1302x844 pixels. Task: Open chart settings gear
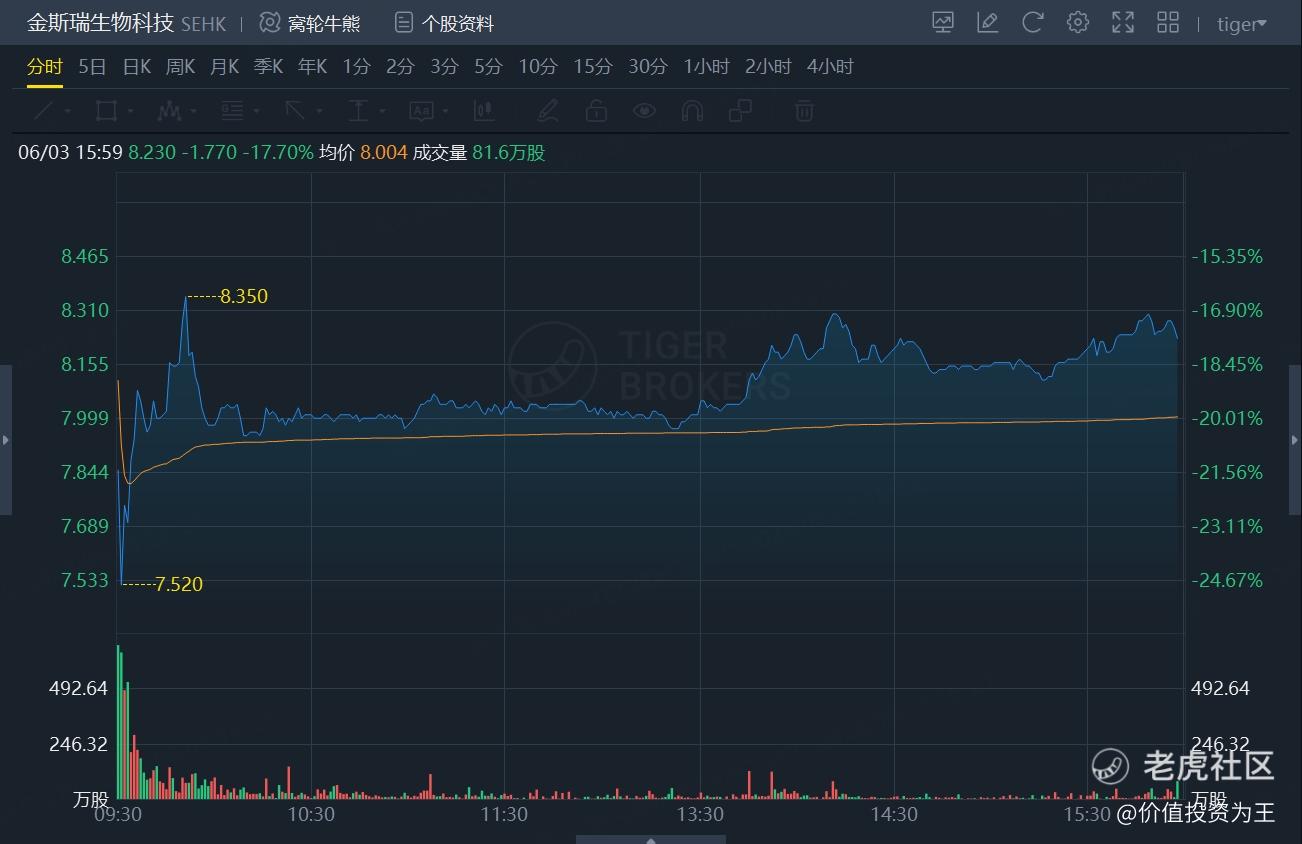1077,22
